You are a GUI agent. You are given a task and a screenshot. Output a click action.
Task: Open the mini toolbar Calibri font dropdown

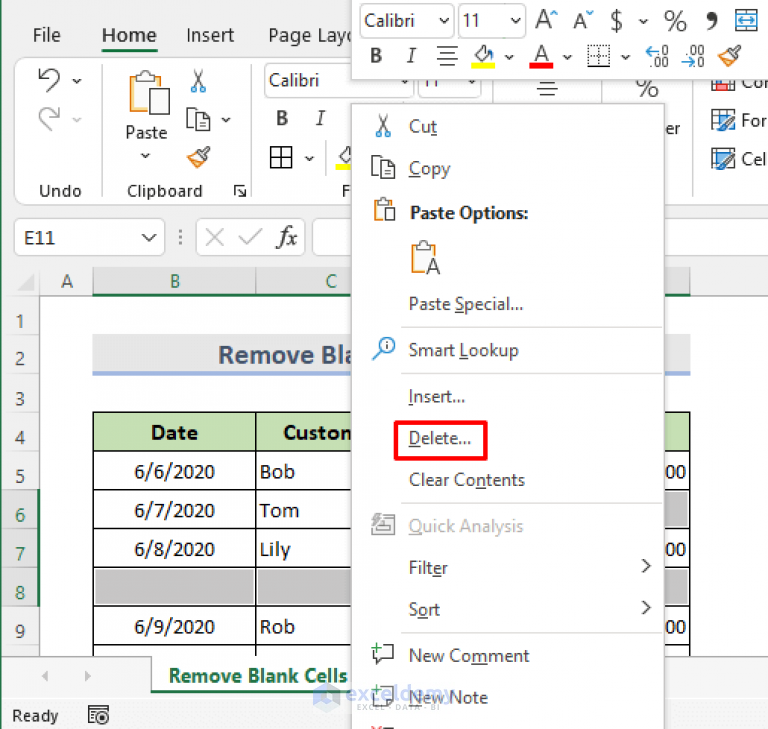[444, 21]
